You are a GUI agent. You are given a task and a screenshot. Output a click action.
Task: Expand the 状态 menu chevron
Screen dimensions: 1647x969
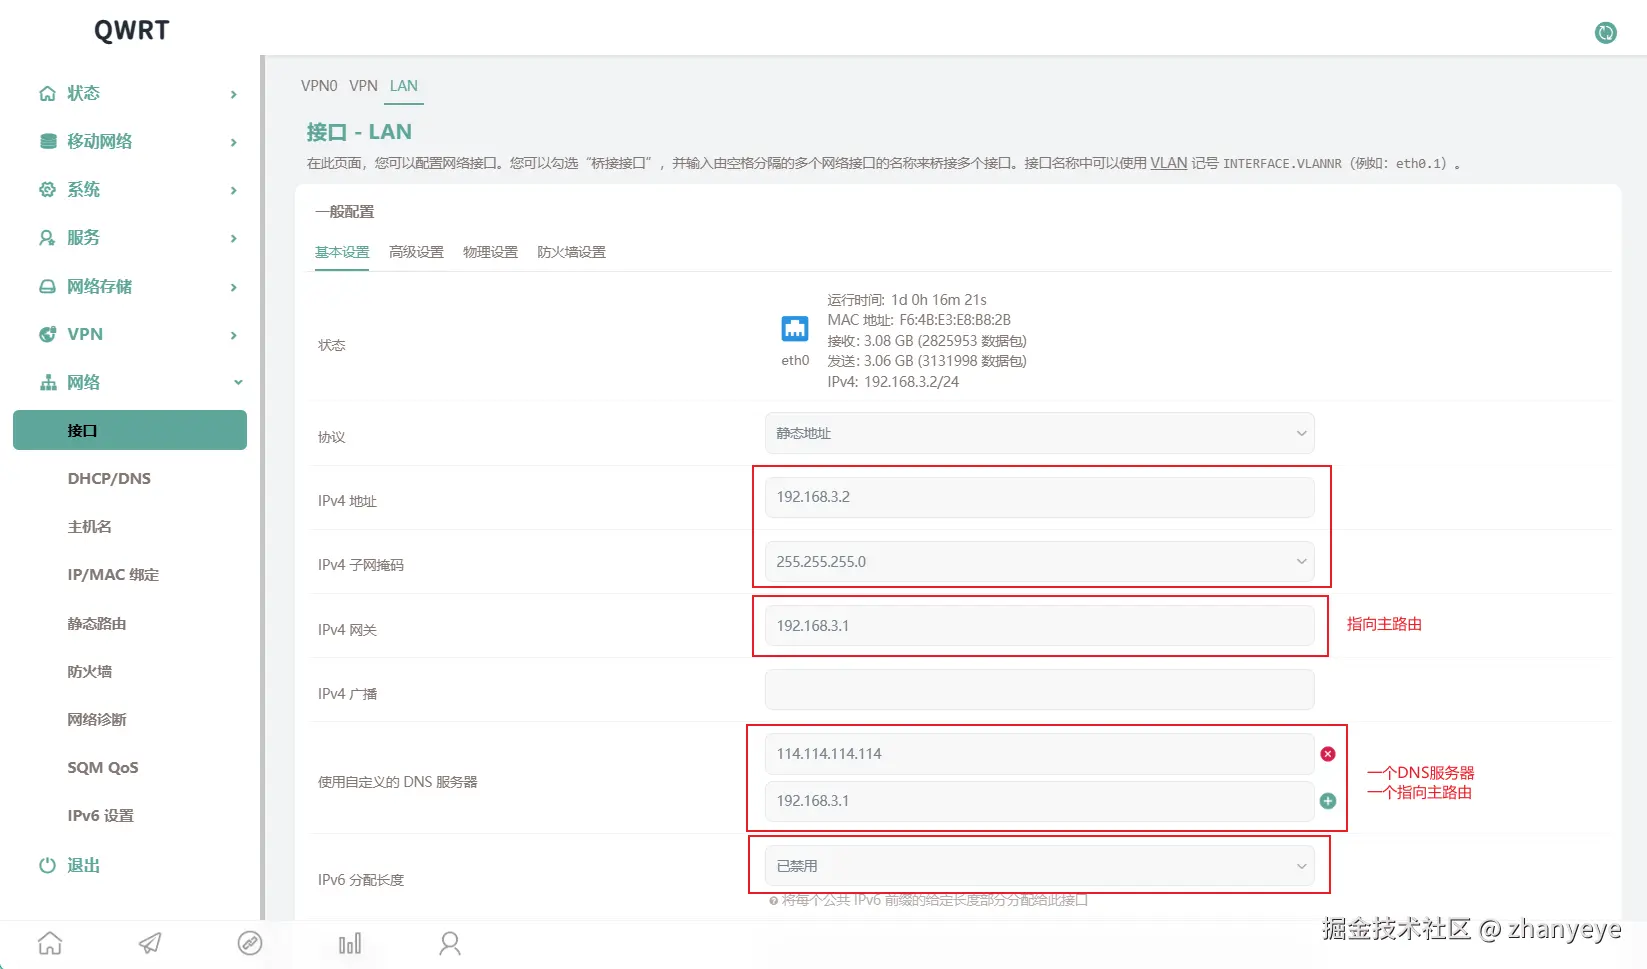point(234,94)
